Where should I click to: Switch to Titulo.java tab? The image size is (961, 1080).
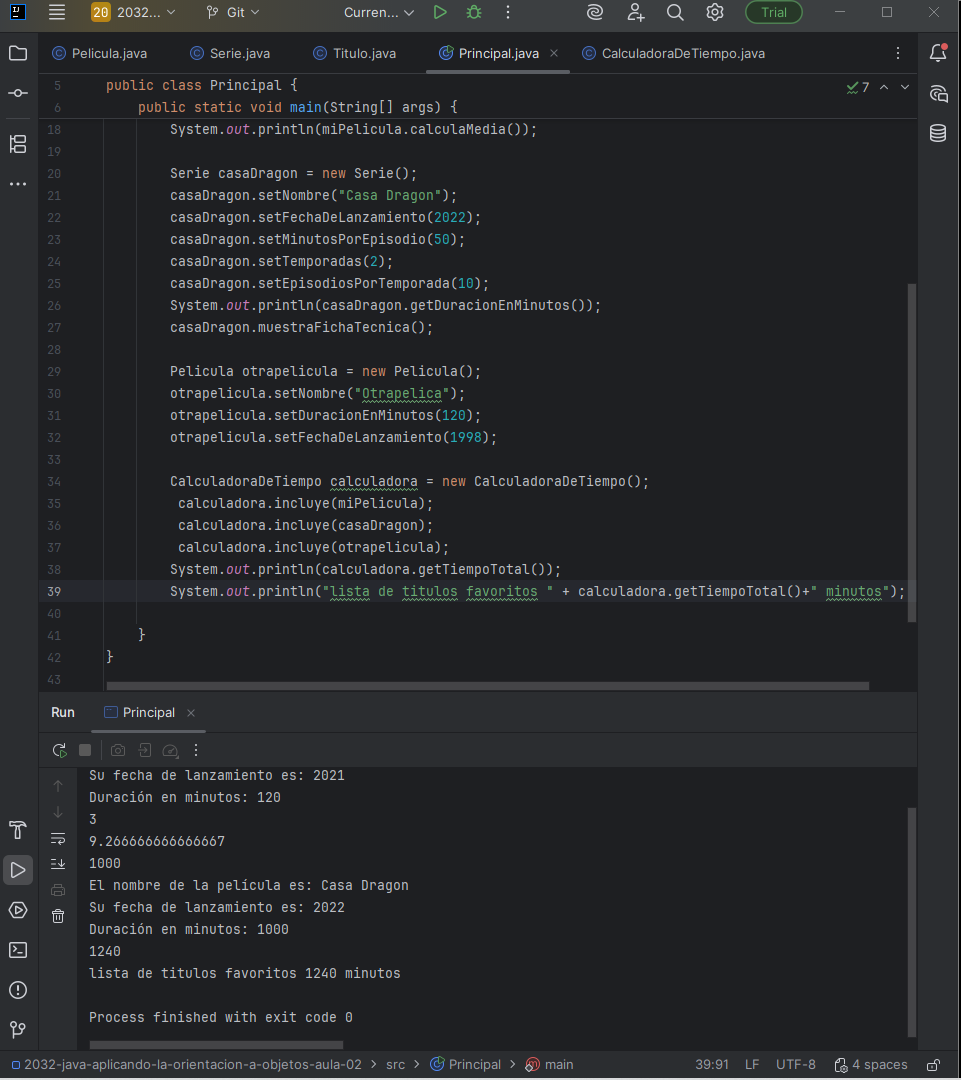point(355,53)
